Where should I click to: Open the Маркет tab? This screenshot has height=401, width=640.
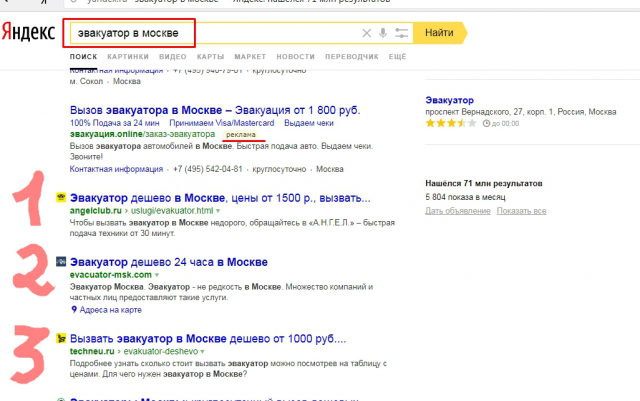pos(250,57)
